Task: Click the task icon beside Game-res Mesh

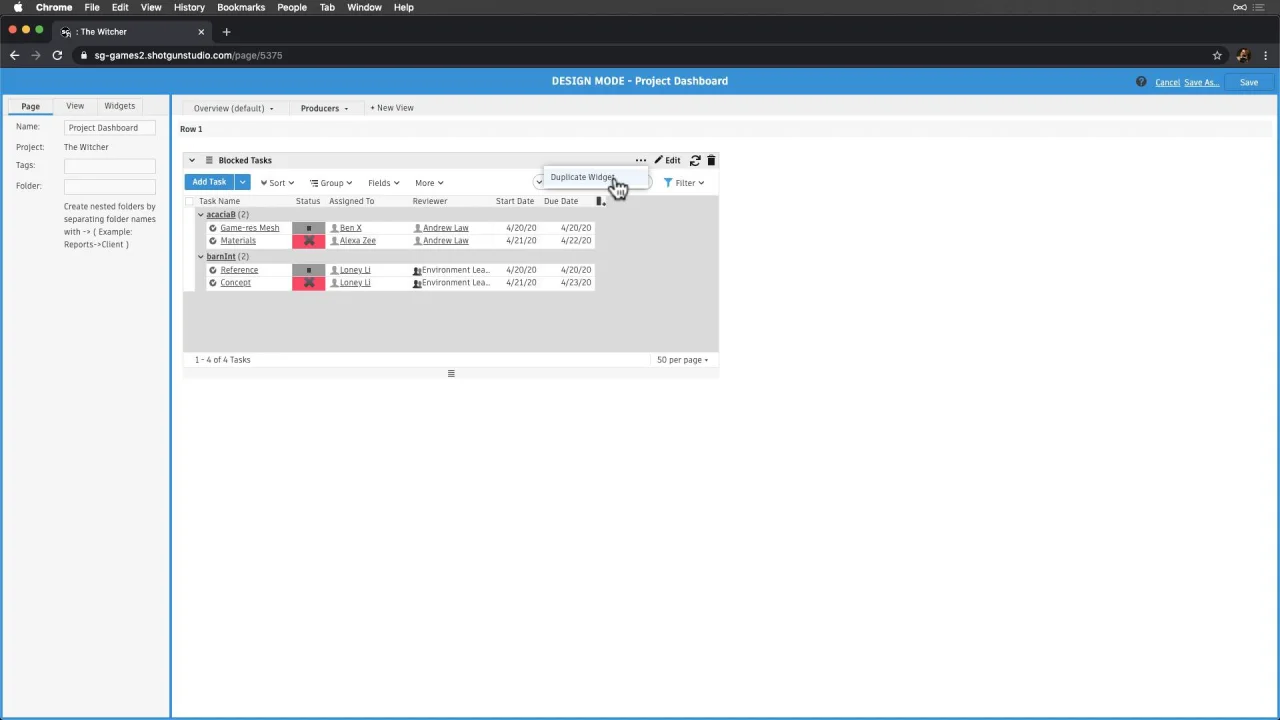Action: (x=213, y=228)
